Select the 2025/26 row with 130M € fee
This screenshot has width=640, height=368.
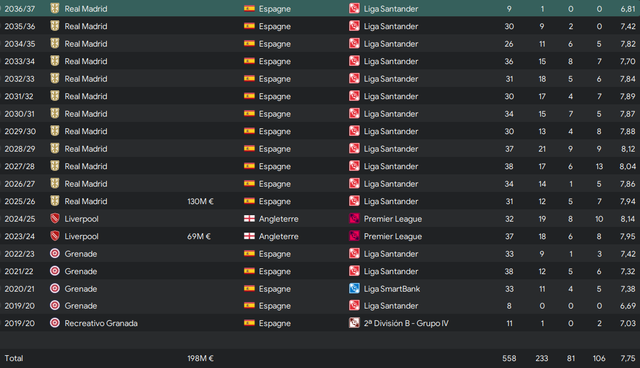[x=320, y=201]
